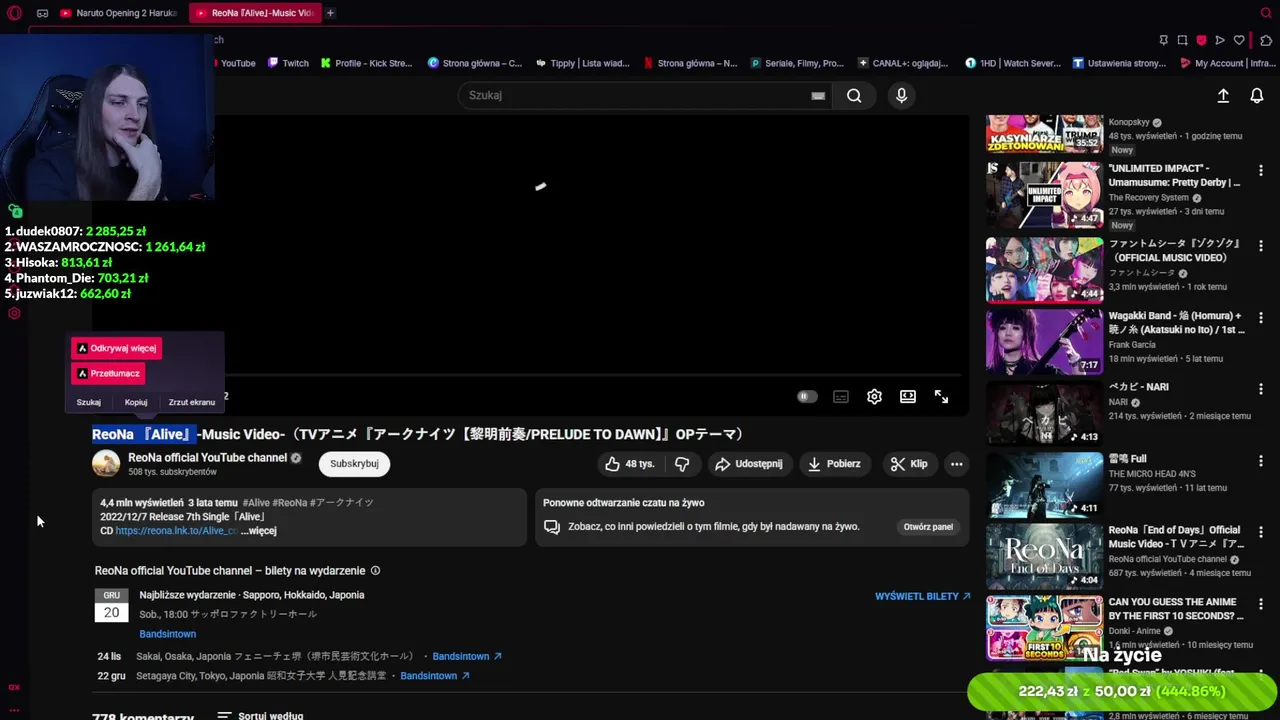Open YouTube notifications bell
The image size is (1280, 720).
tap(1257, 96)
